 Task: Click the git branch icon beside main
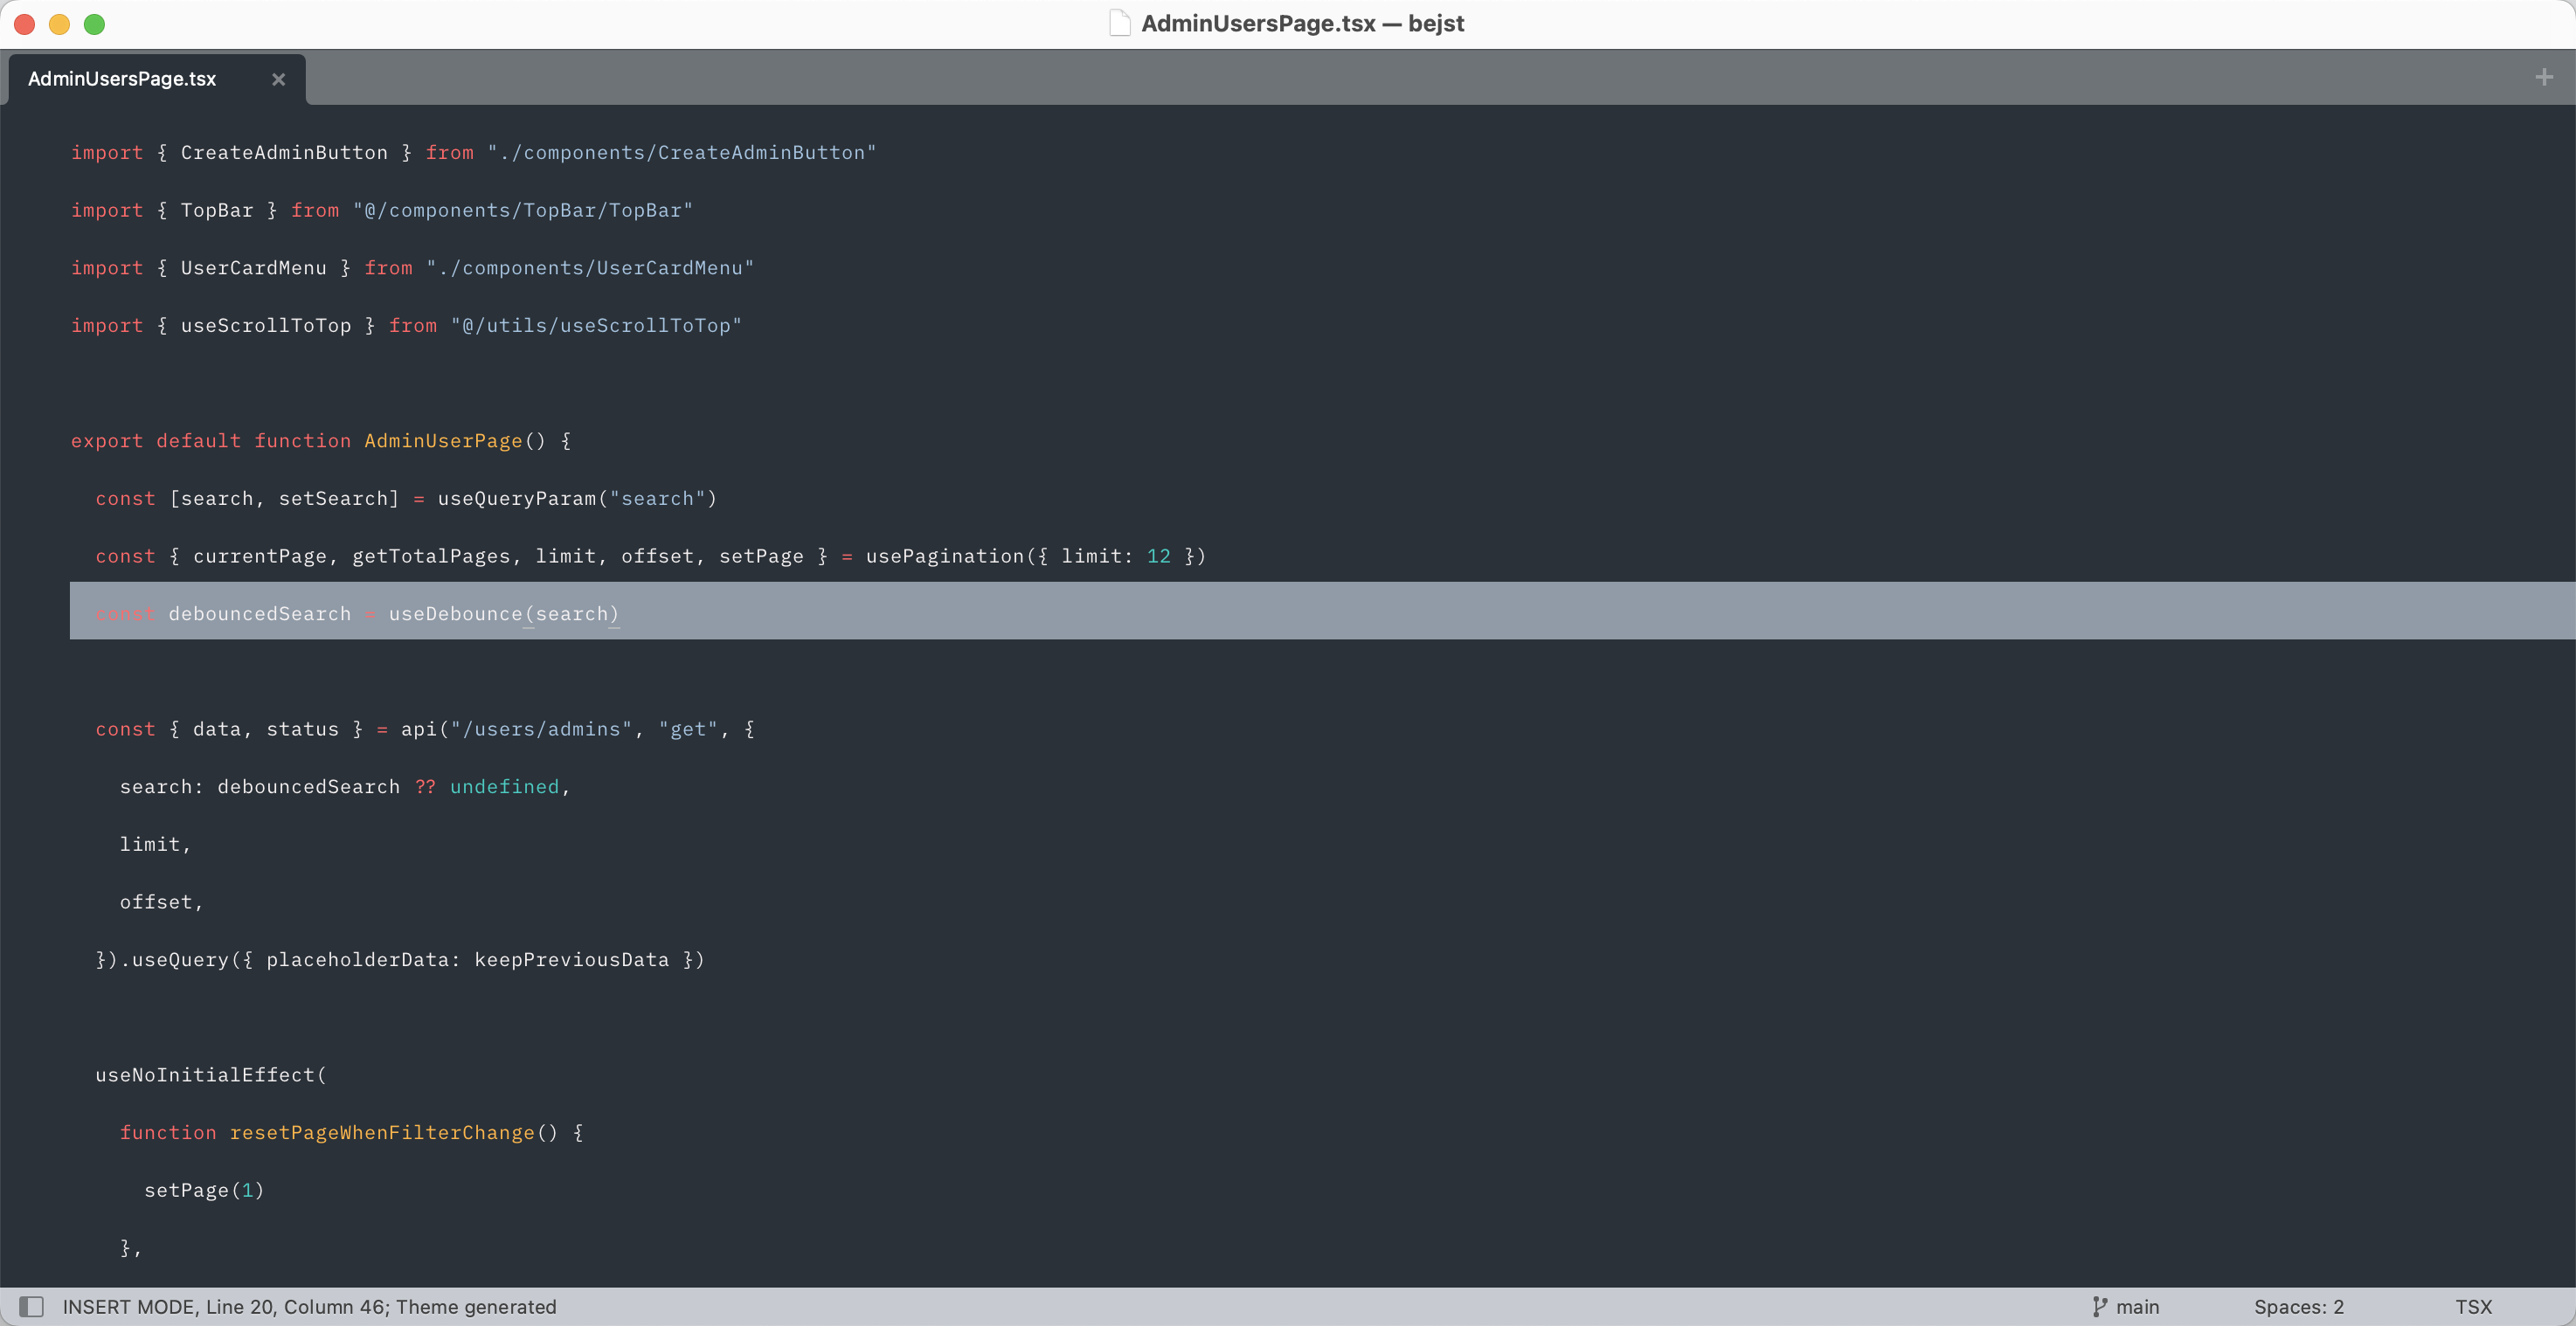(2100, 1307)
